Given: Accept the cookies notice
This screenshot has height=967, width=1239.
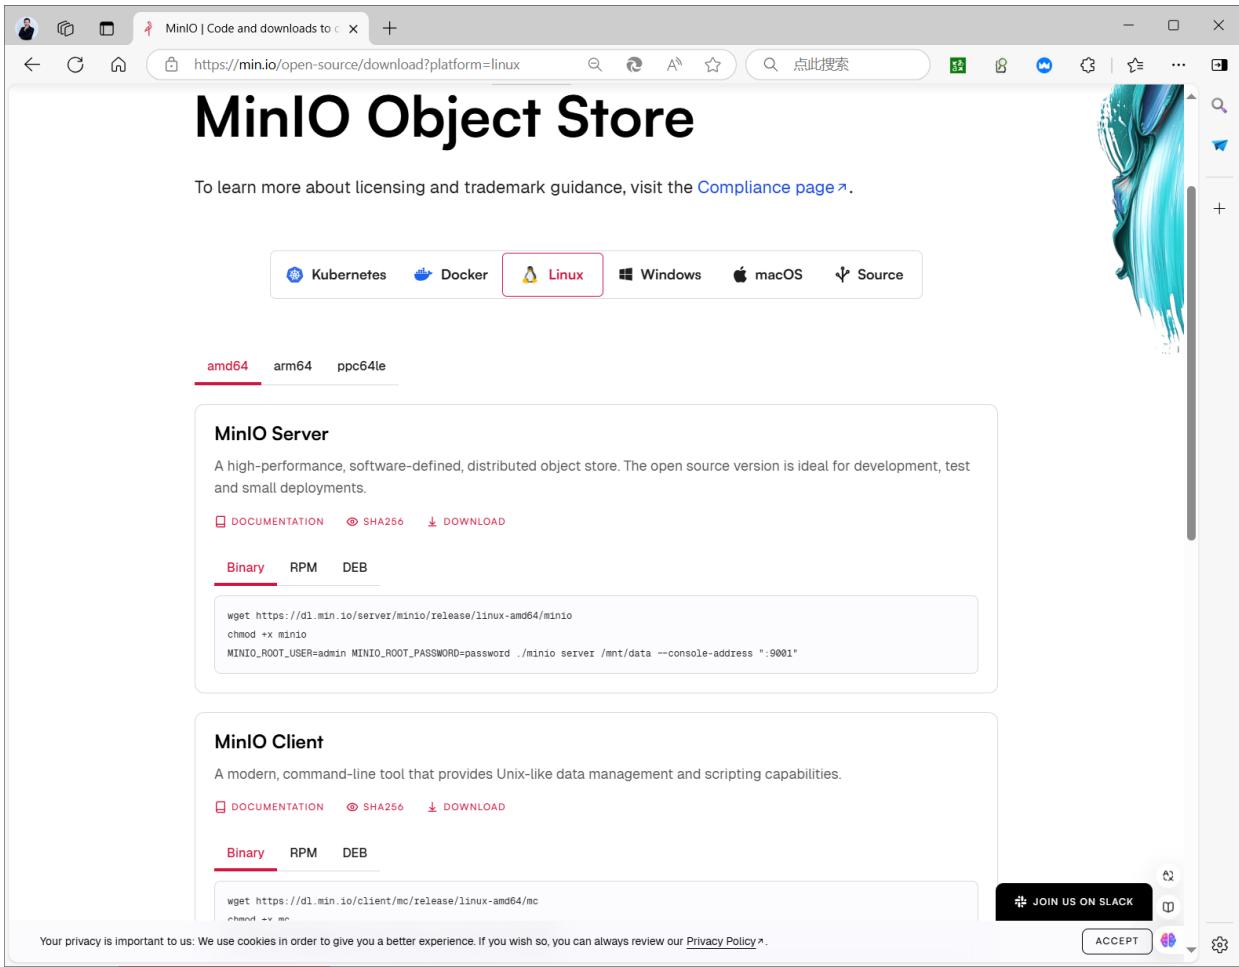Looking at the screenshot, I should tap(1116, 941).
